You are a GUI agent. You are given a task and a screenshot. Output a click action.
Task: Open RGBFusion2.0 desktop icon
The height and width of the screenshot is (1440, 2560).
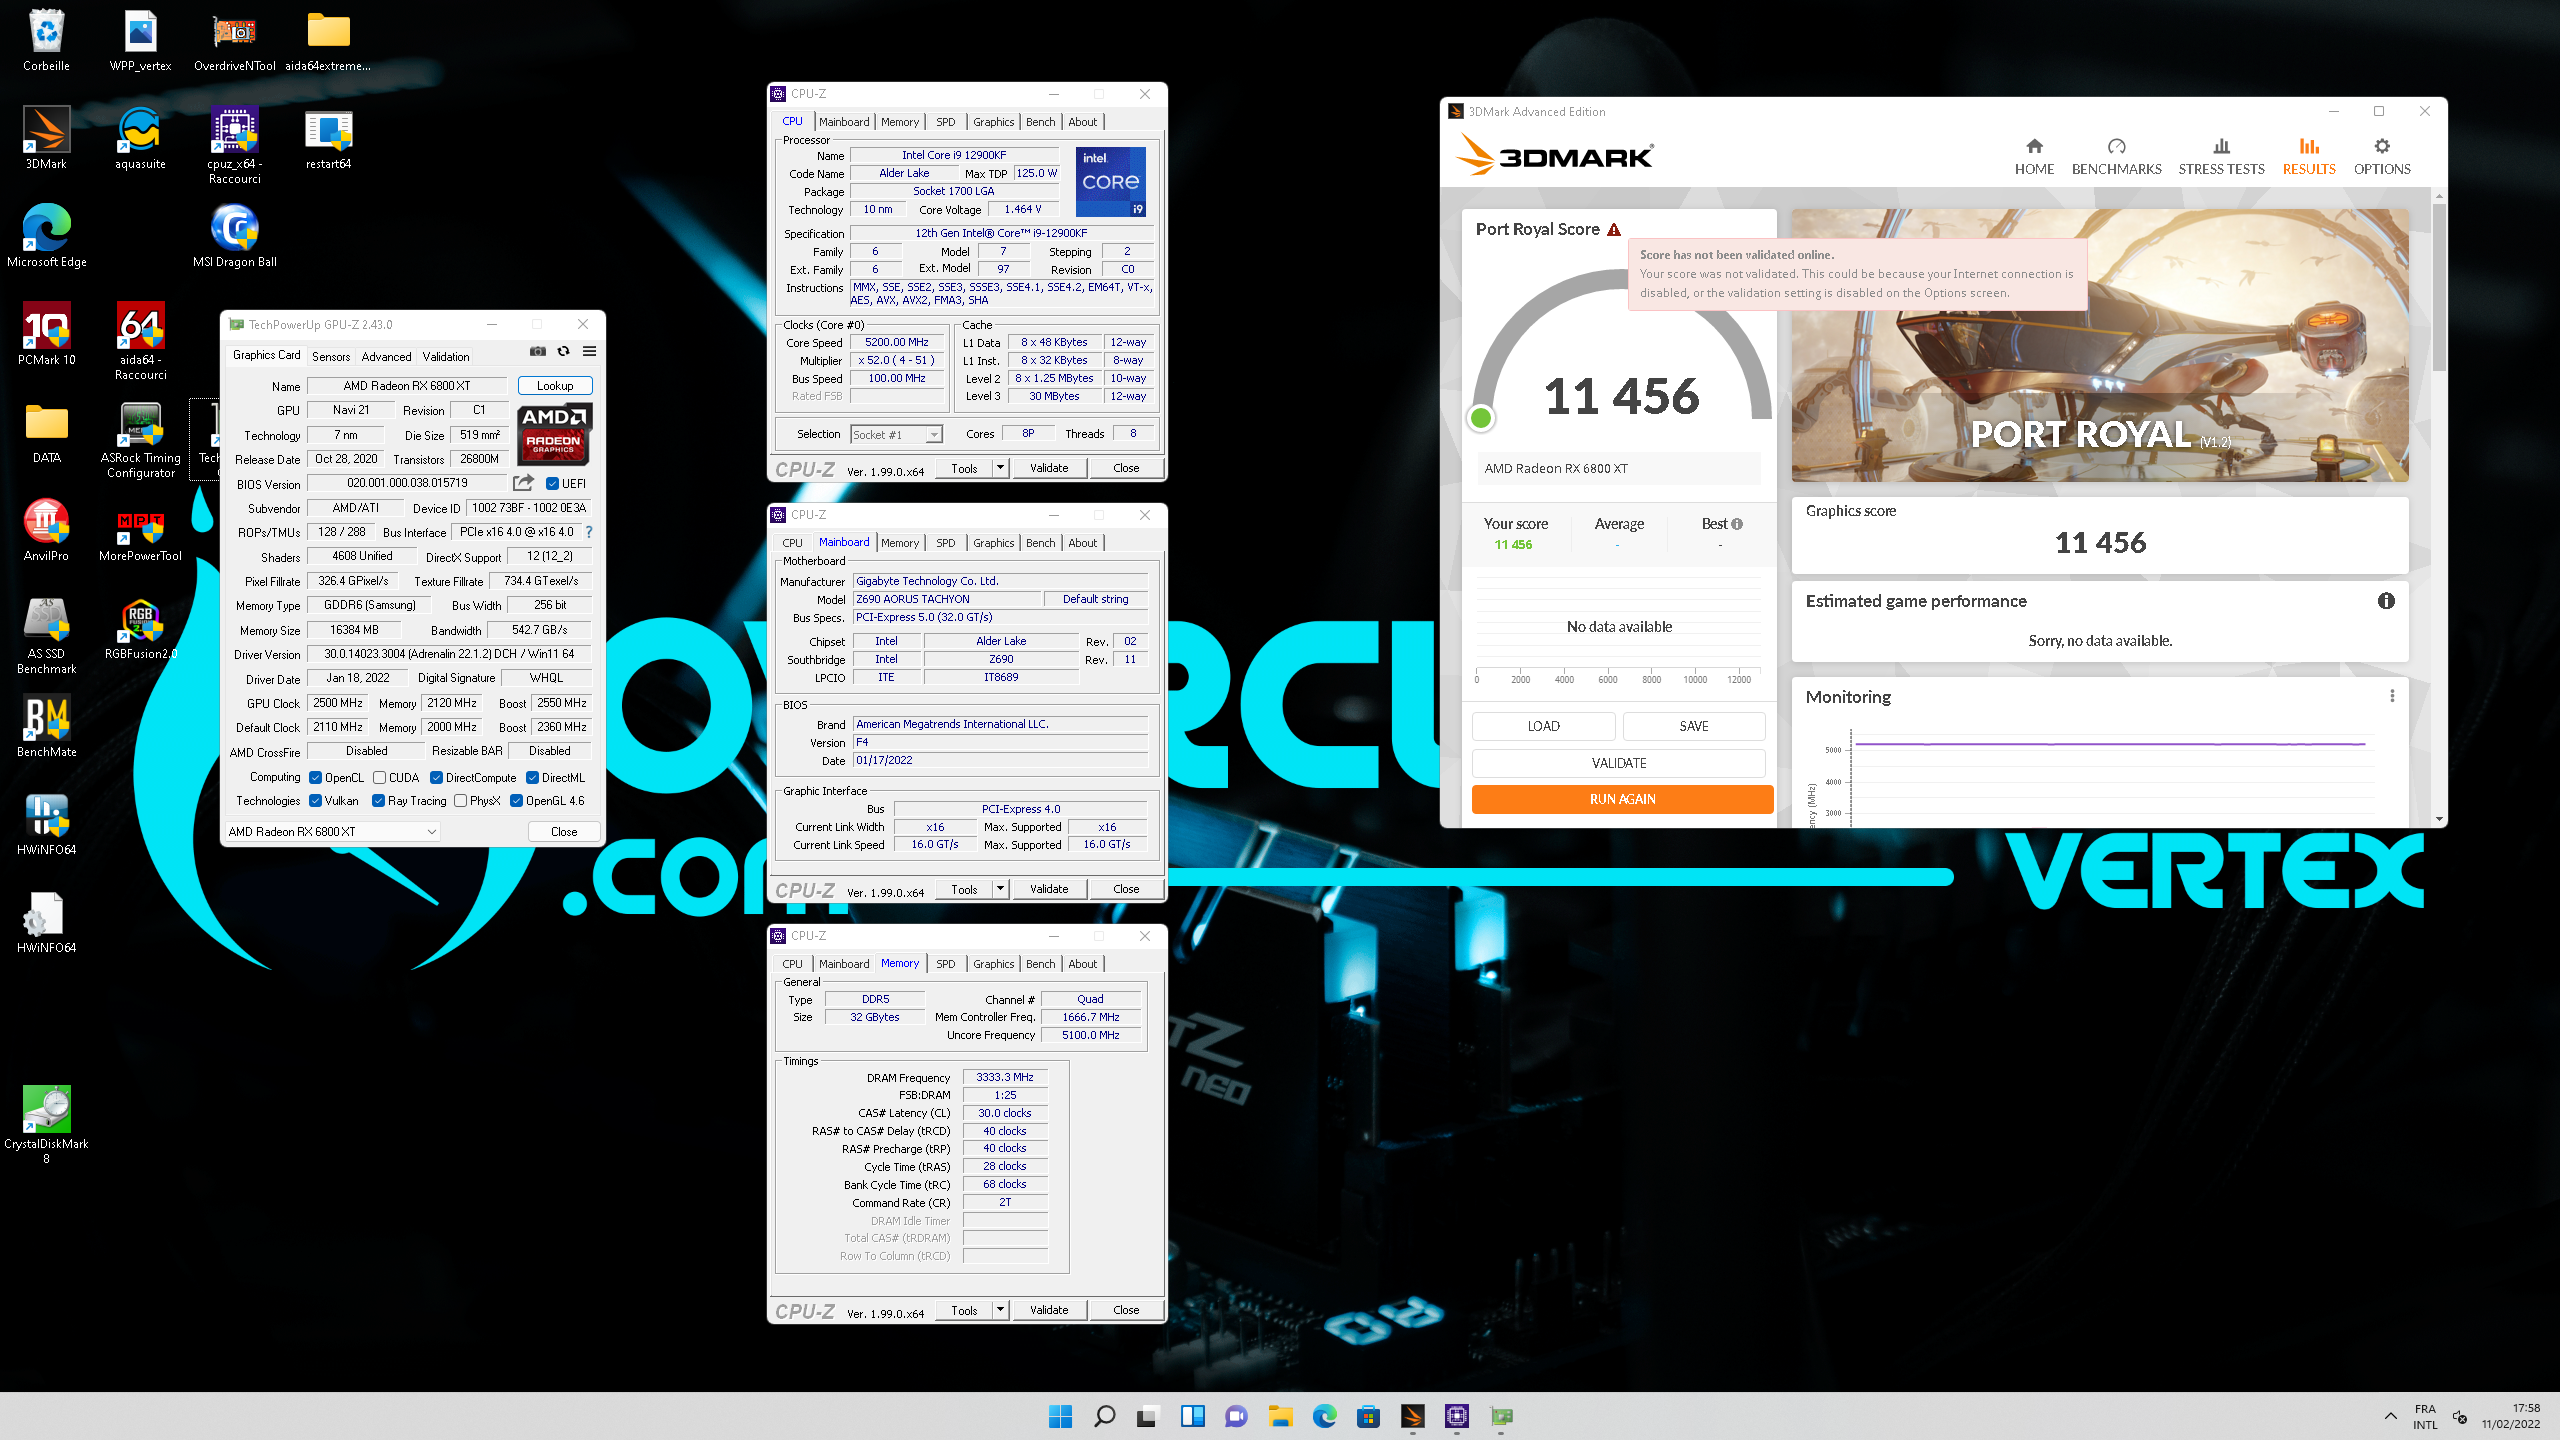(x=140, y=628)
